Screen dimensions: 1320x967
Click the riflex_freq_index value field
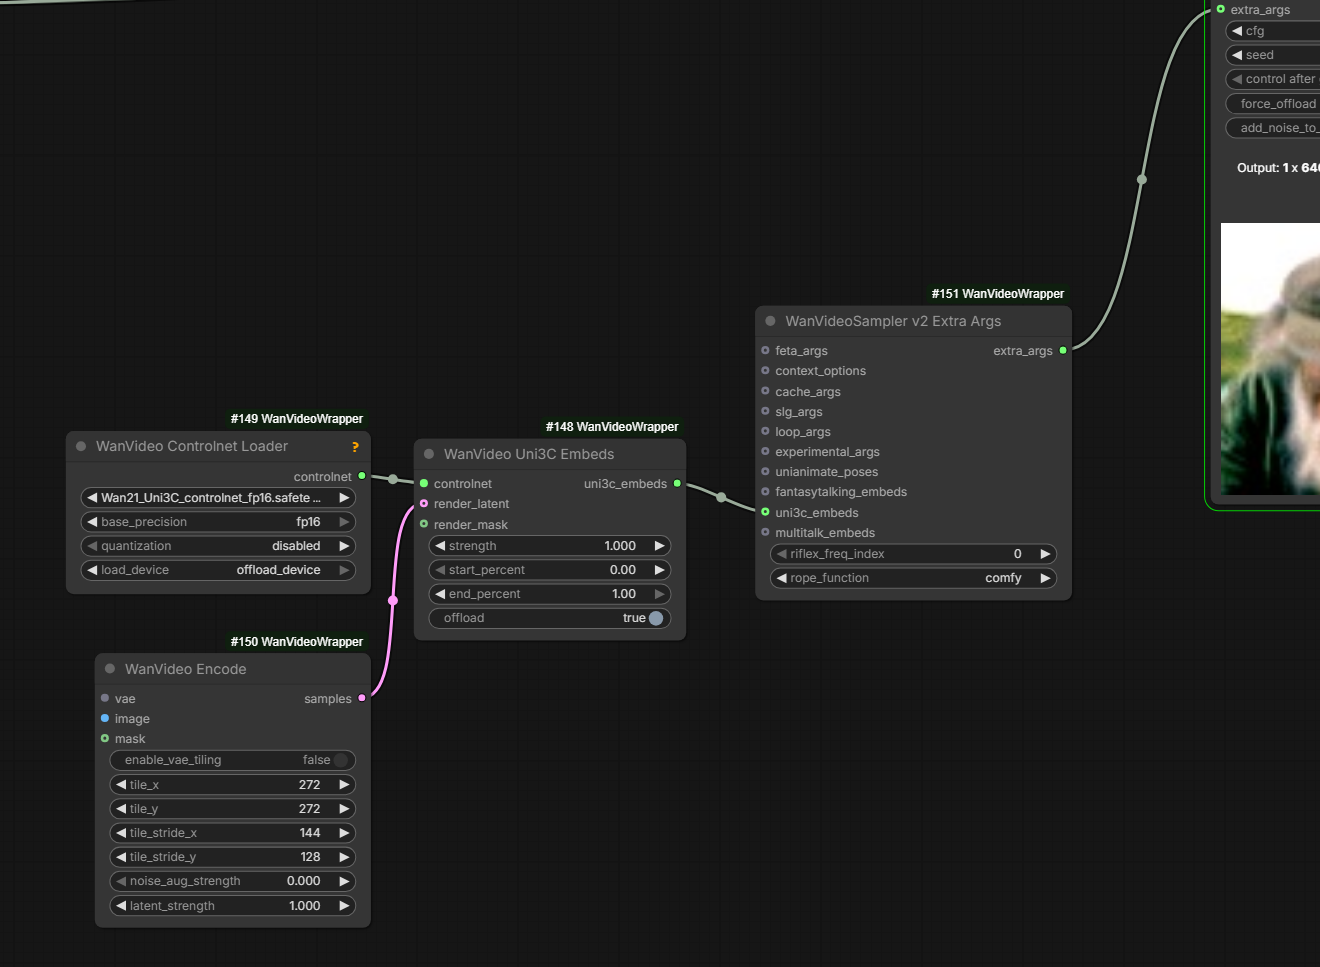pos(913,554)
